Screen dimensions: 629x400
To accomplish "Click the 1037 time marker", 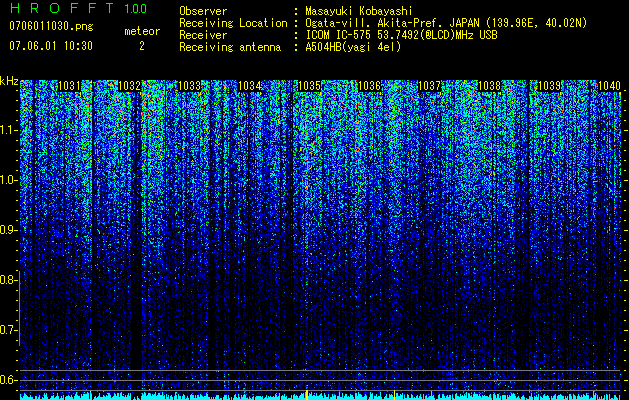I will (429, 85).
